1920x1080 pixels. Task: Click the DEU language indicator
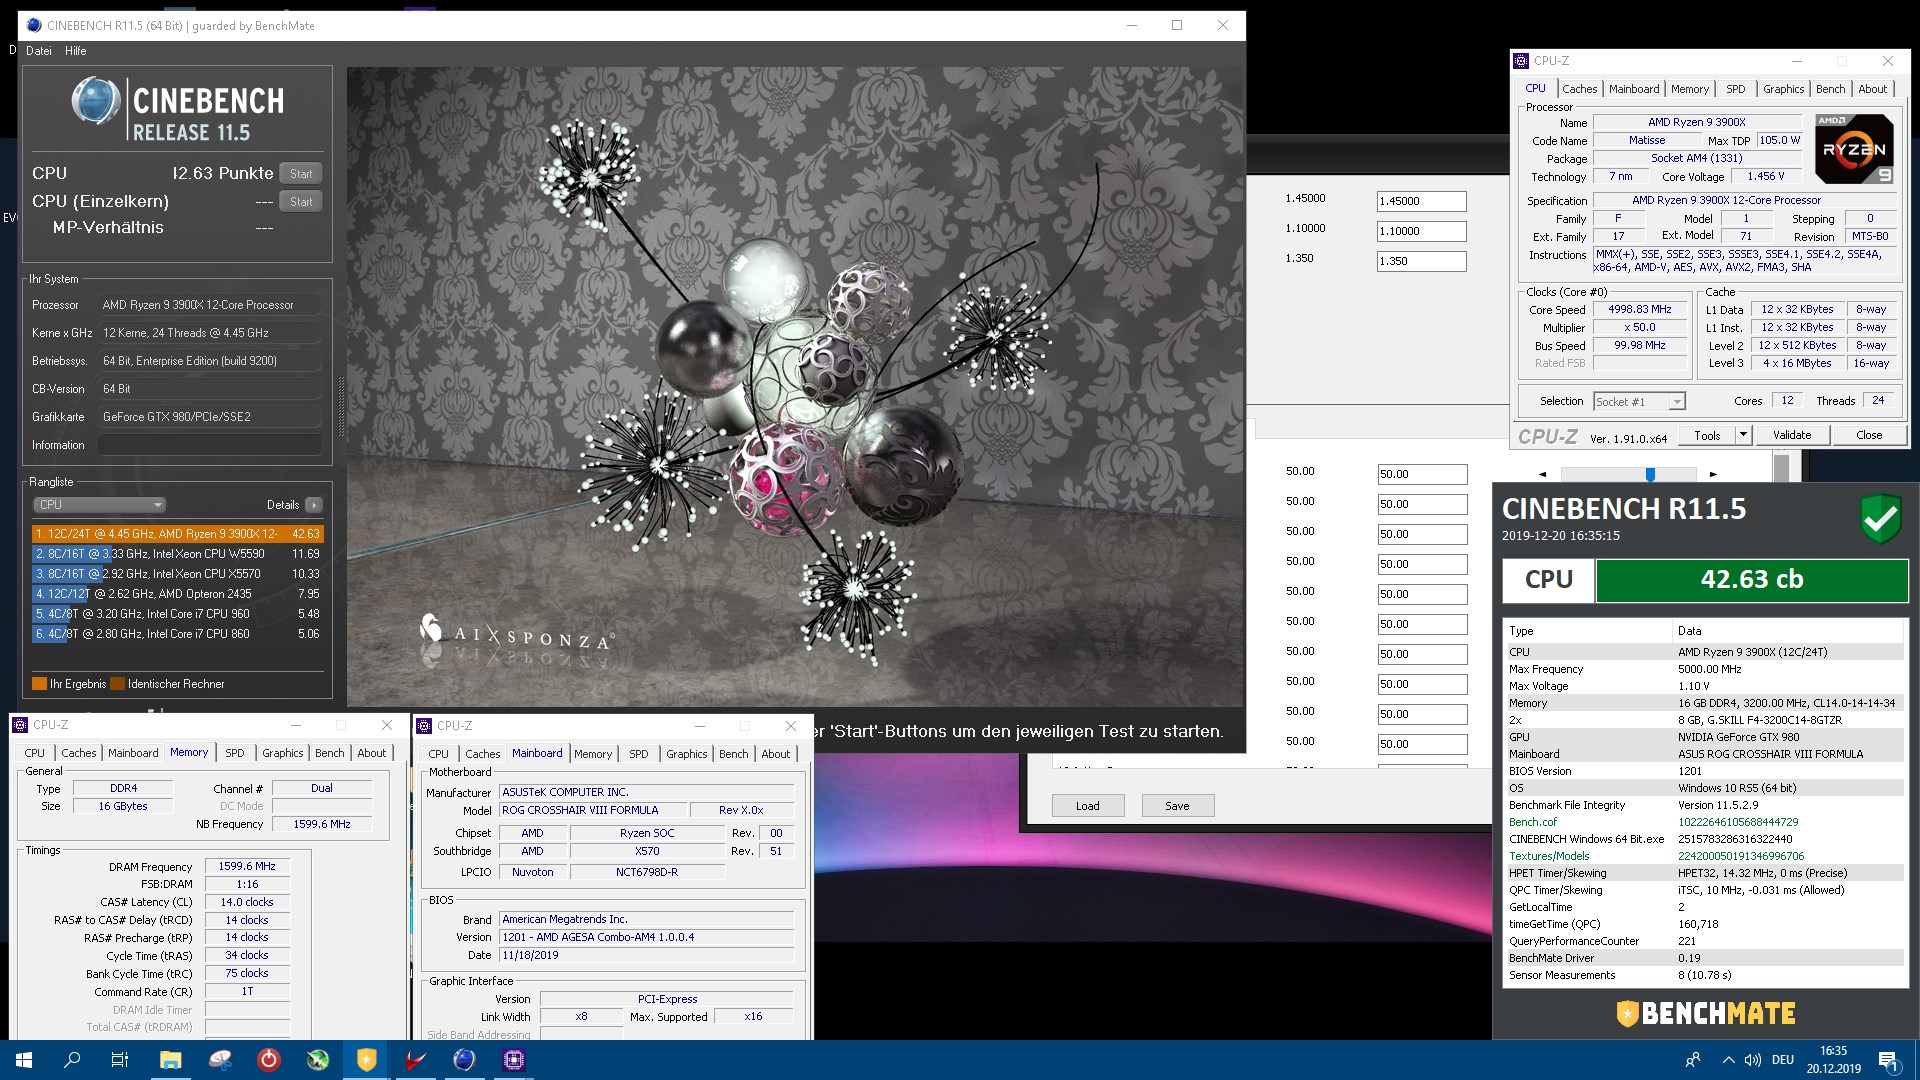point(1782,1060)
